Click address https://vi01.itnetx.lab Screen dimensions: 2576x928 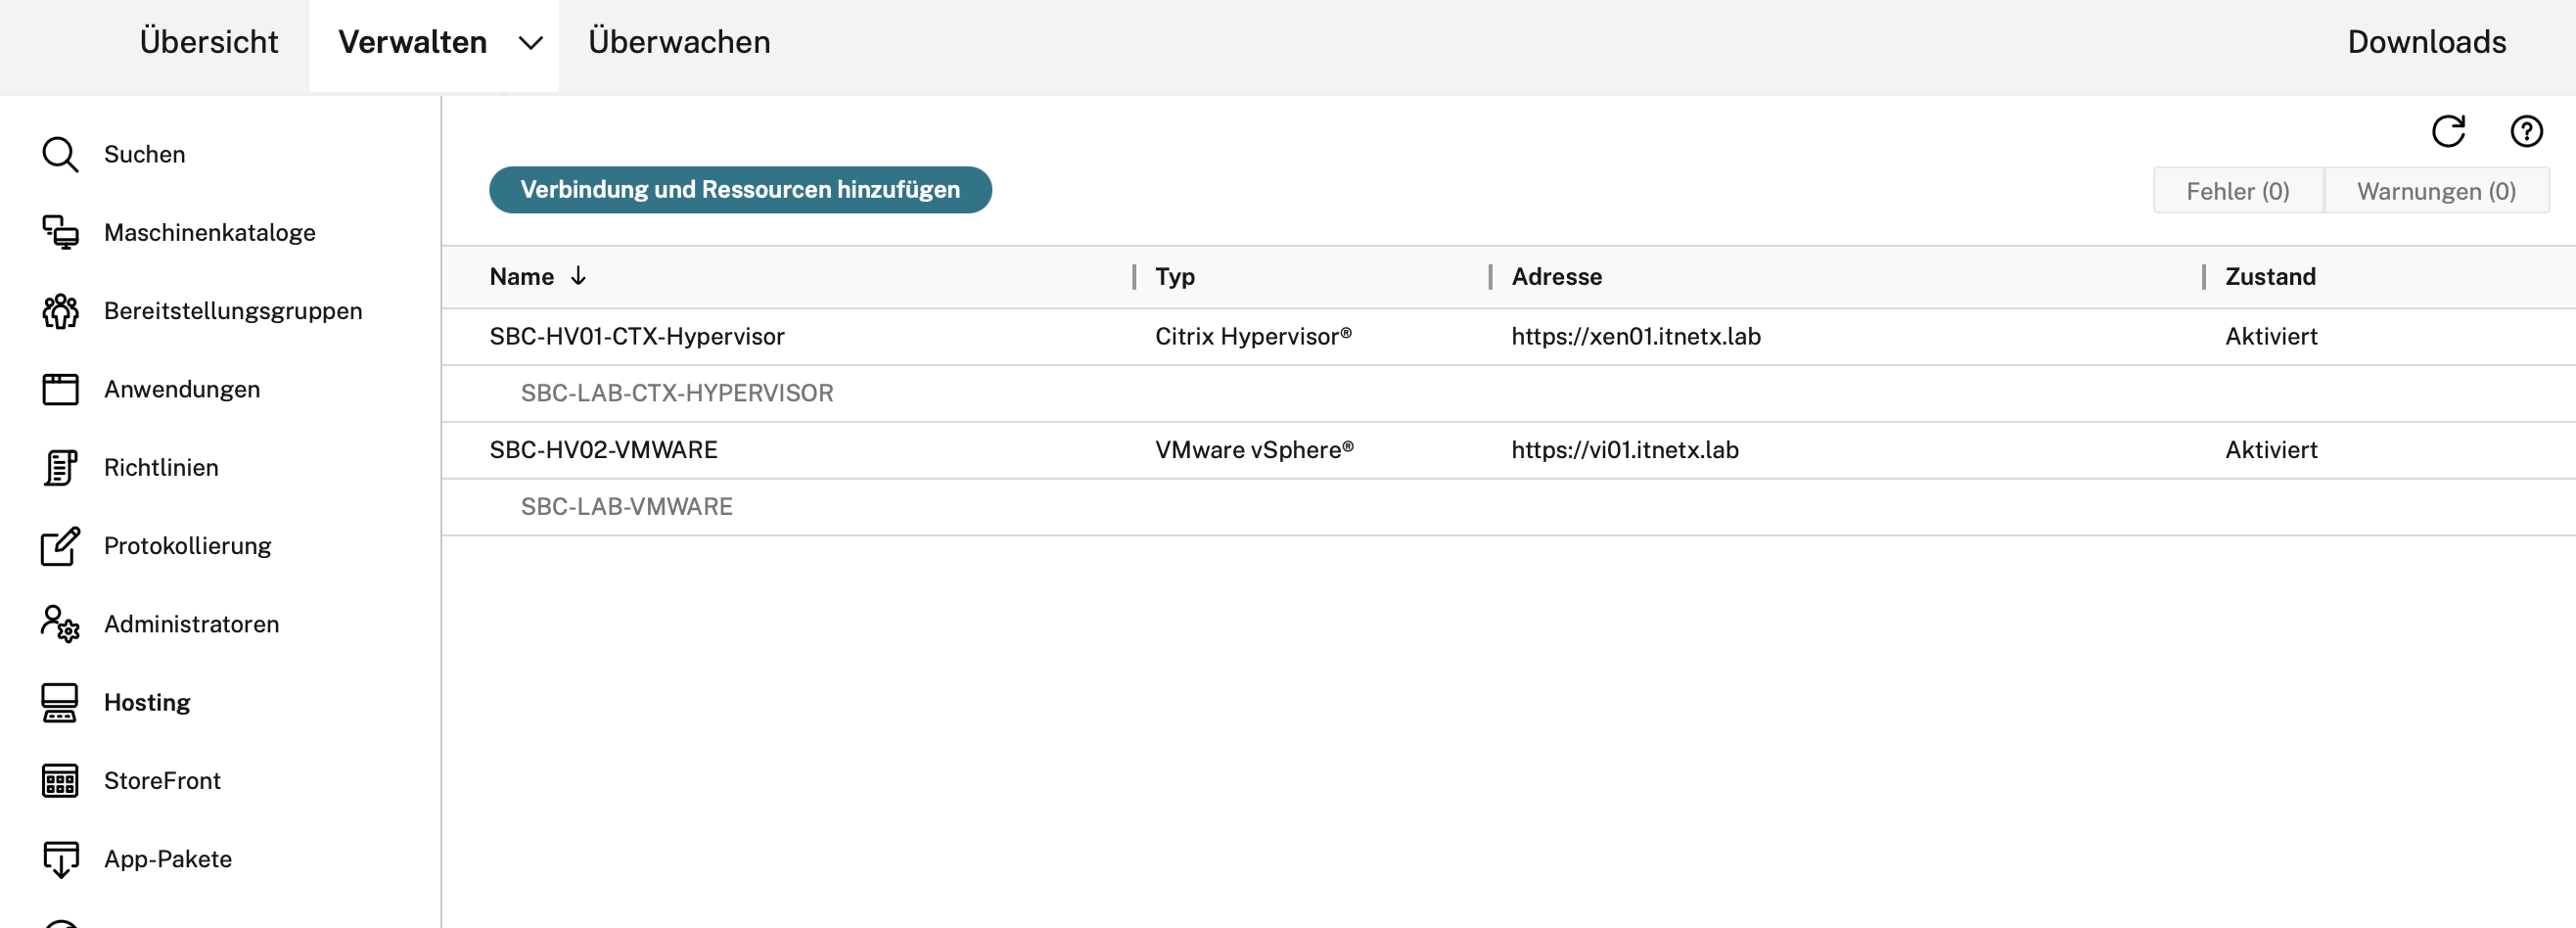tap(1625, 450)
